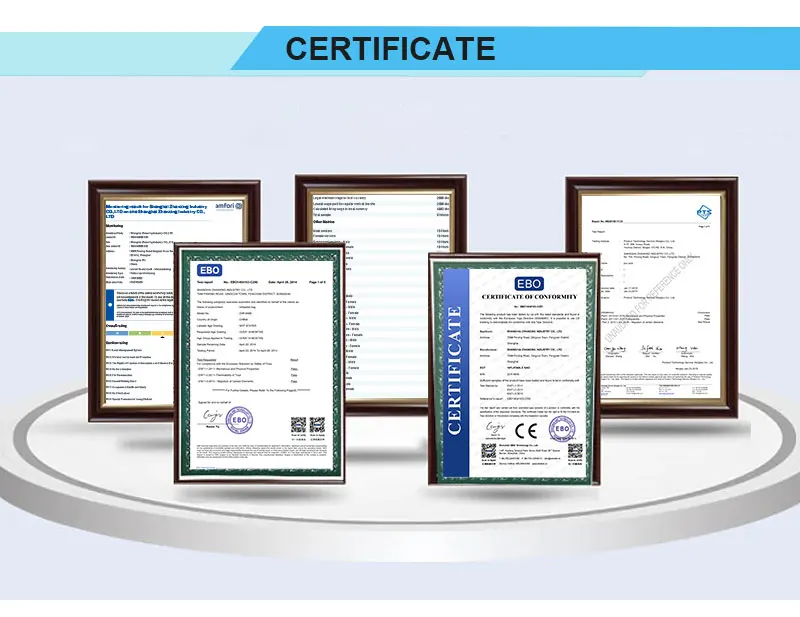Click the signature left of the CE mark
Image resolution: width=800 pixels, height=617 pixels.
coord(495,427)
